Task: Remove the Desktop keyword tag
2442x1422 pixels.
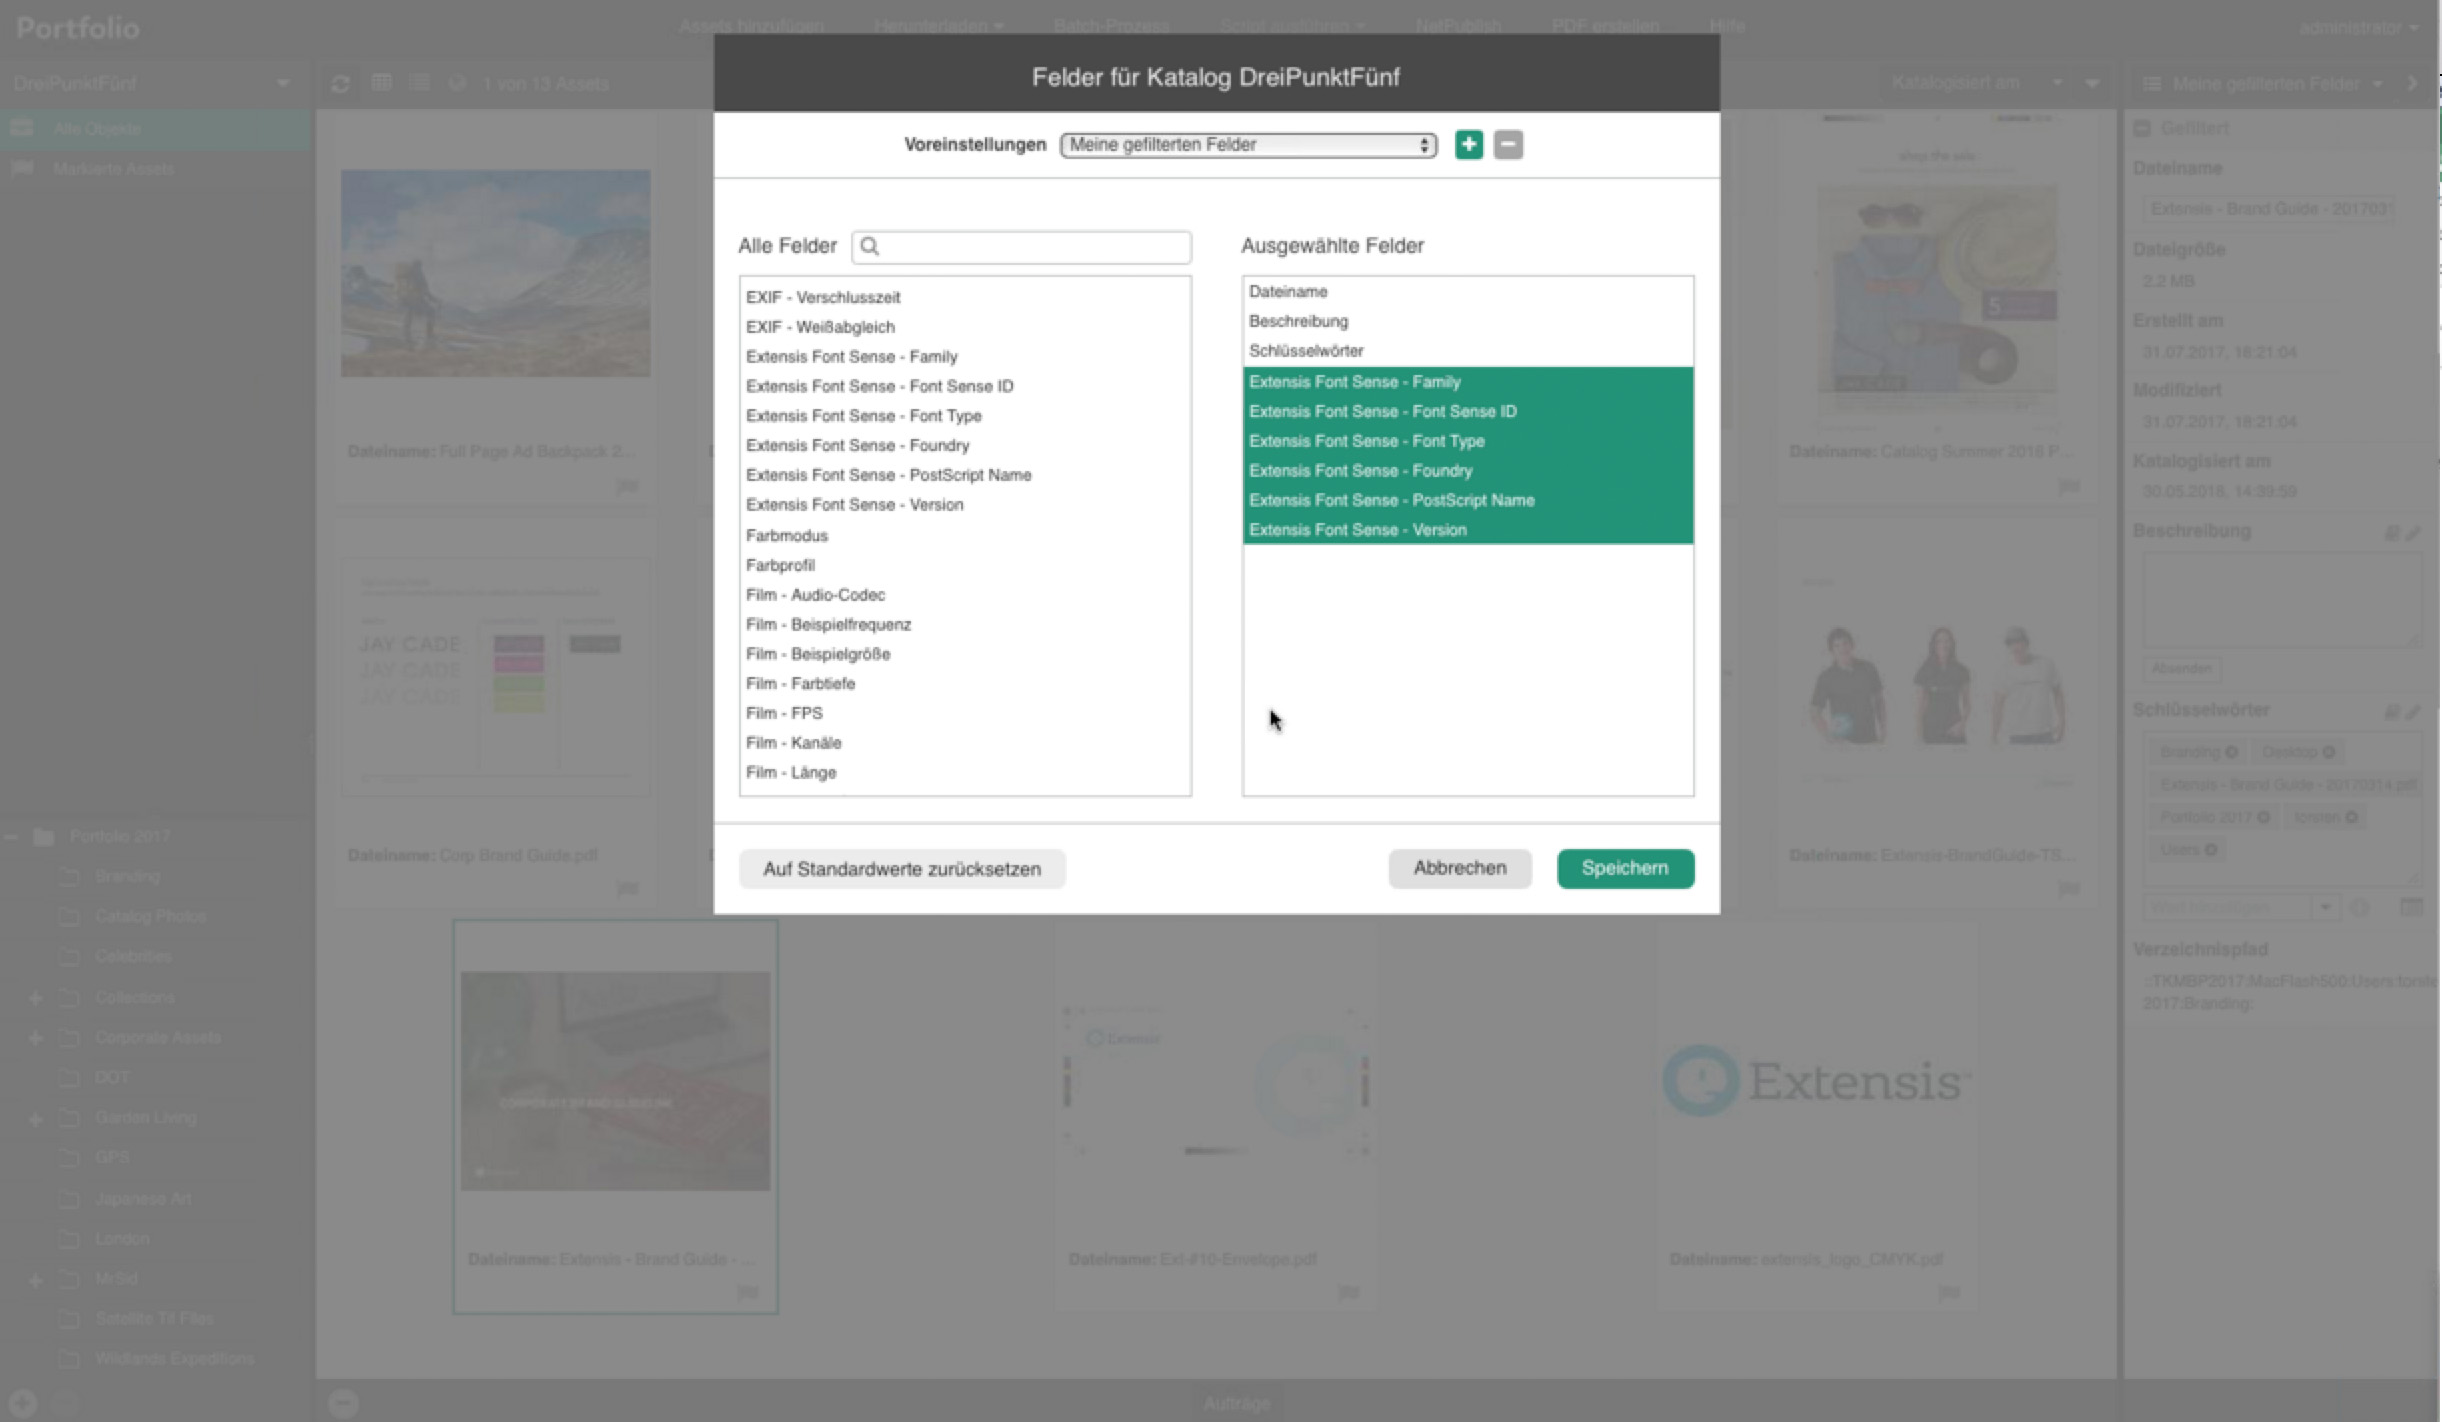Action: click(x=2329, y=752)
